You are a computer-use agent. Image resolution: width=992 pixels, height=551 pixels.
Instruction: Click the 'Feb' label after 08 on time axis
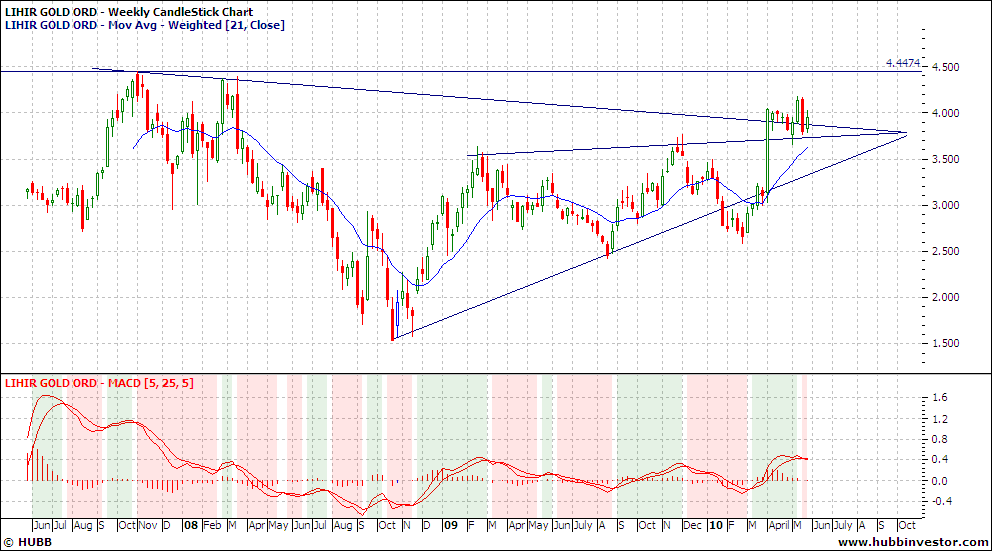point(213,525)
